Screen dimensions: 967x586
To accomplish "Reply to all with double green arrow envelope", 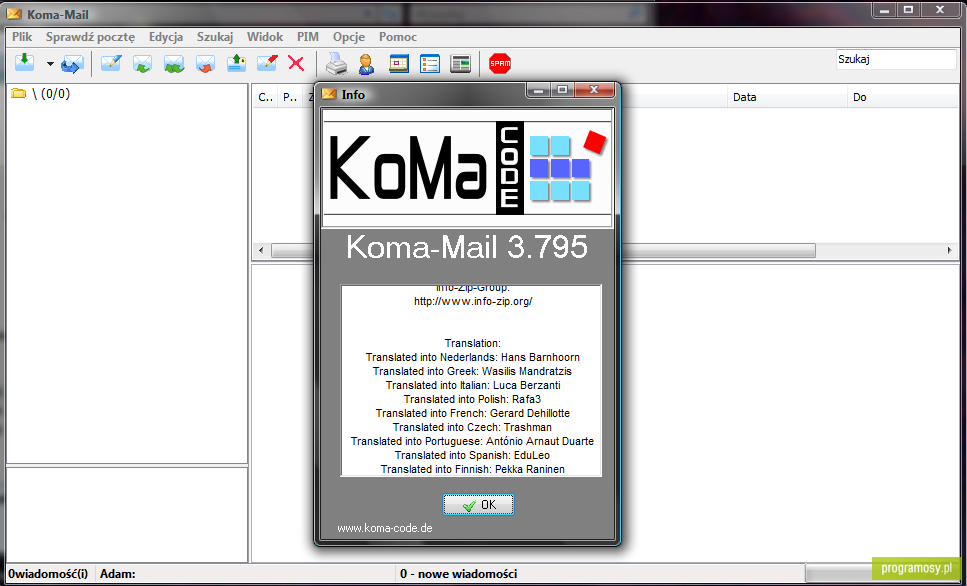I will tap(174, 64).
